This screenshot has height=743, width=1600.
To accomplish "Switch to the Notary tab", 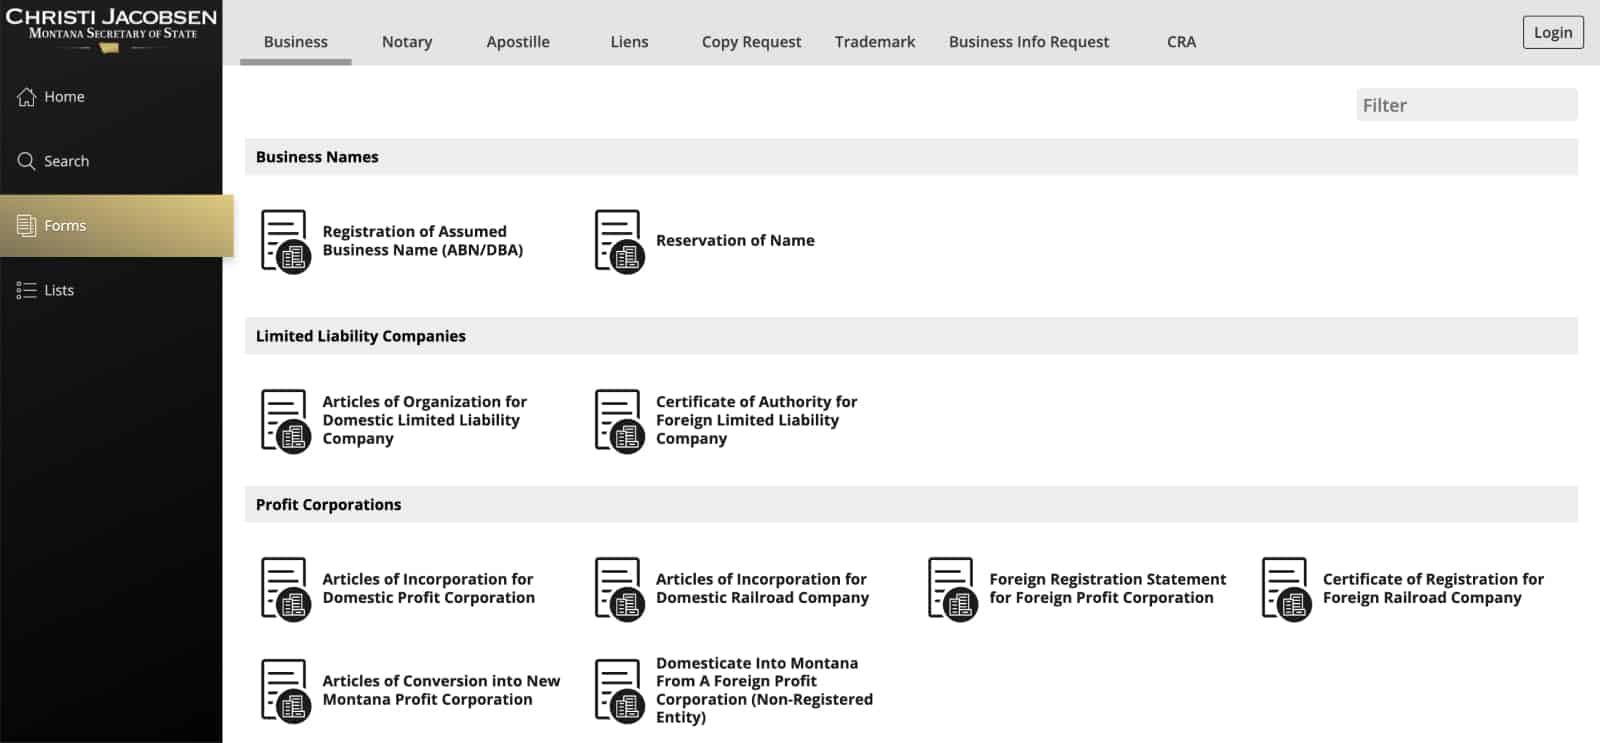I will [x=407, y=42].
